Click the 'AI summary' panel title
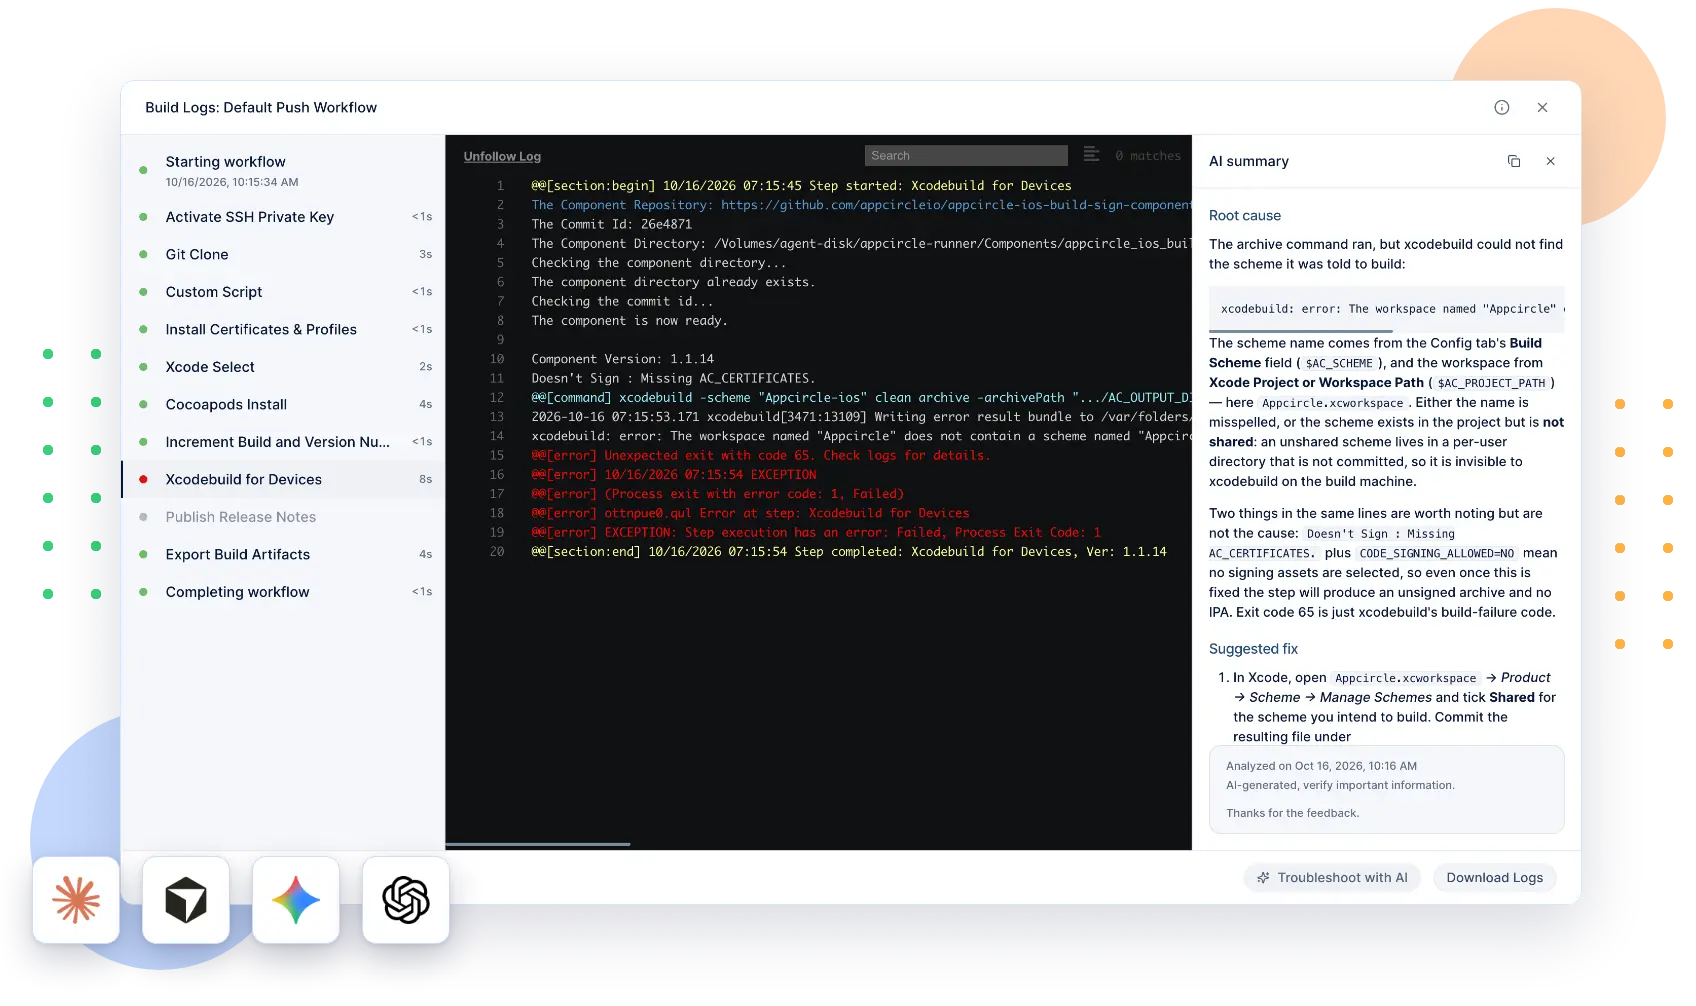This screenshot has width=1696, height=1006. [1248, 162]
